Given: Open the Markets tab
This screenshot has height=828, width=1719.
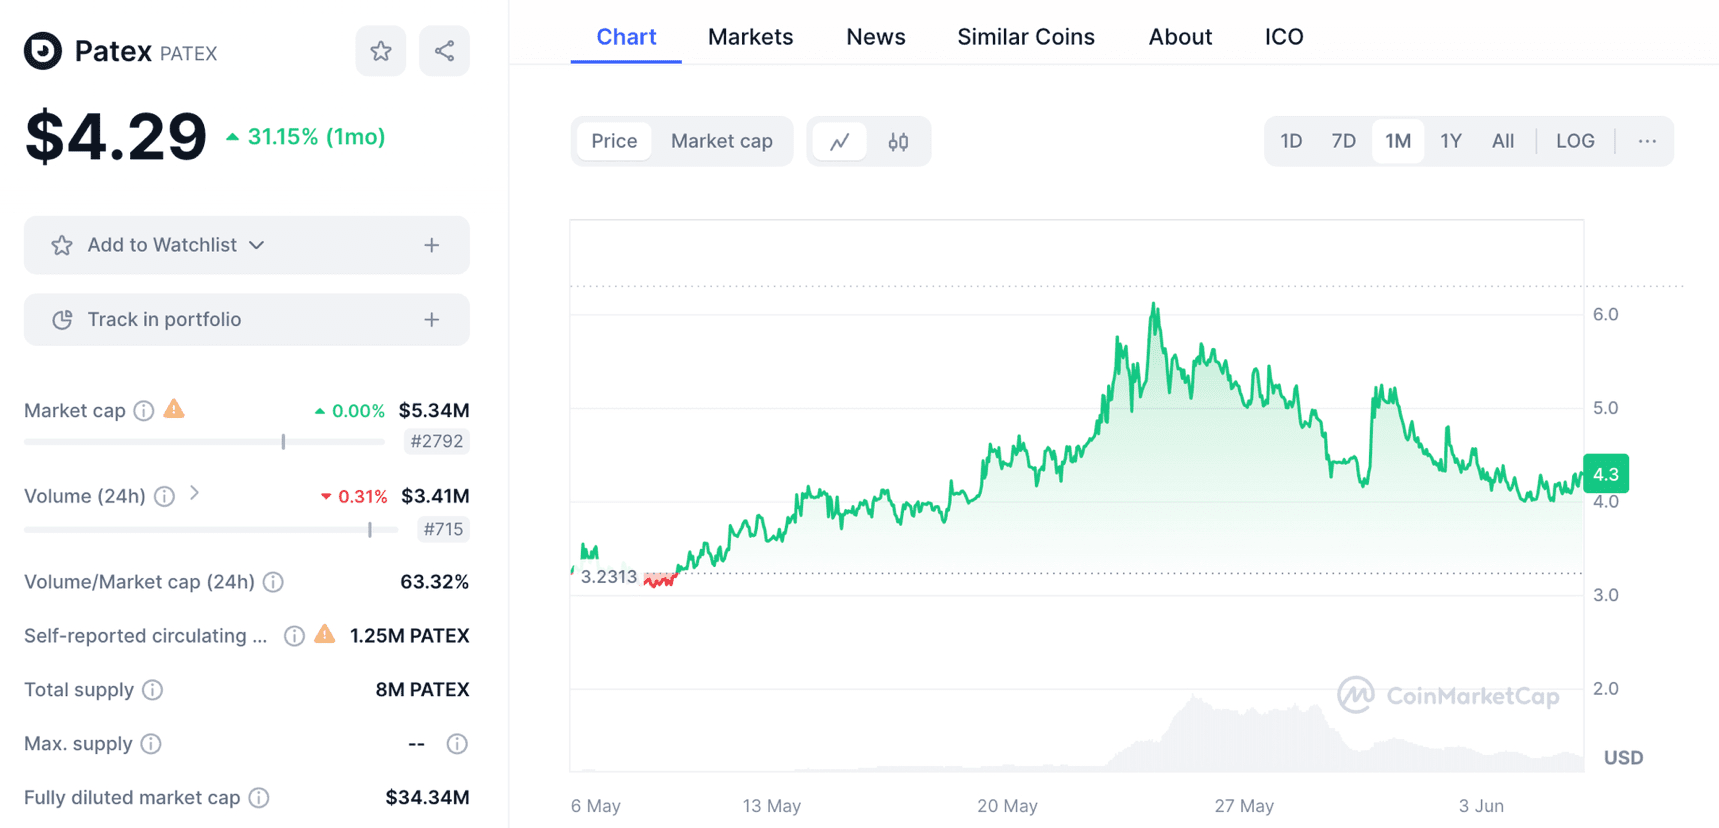Looking at the screenshot, I should tap(750, 37).
